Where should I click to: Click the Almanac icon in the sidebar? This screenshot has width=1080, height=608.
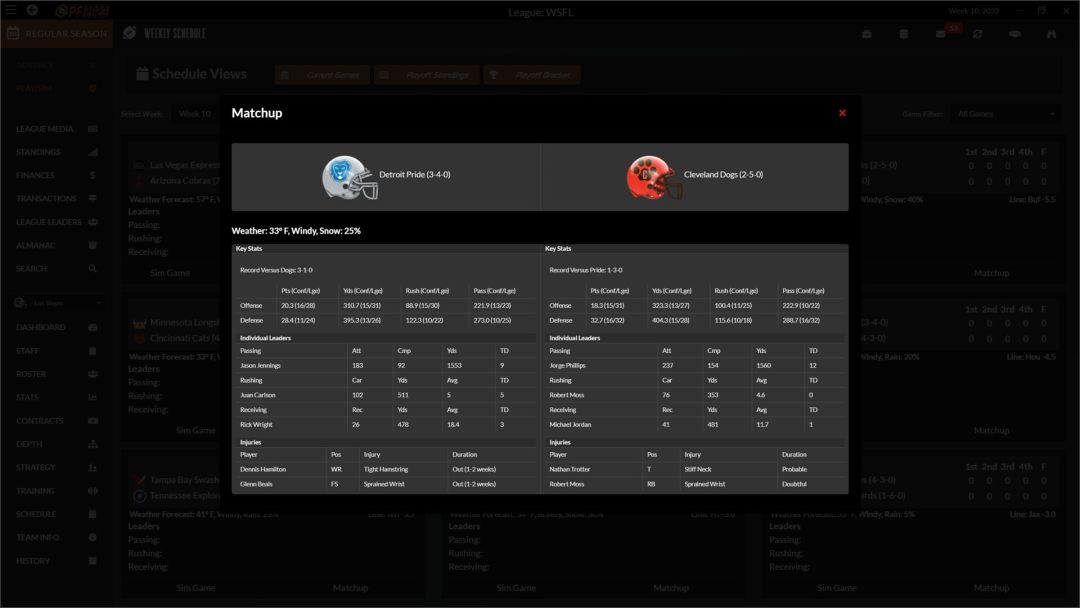(x=93, y=245)
